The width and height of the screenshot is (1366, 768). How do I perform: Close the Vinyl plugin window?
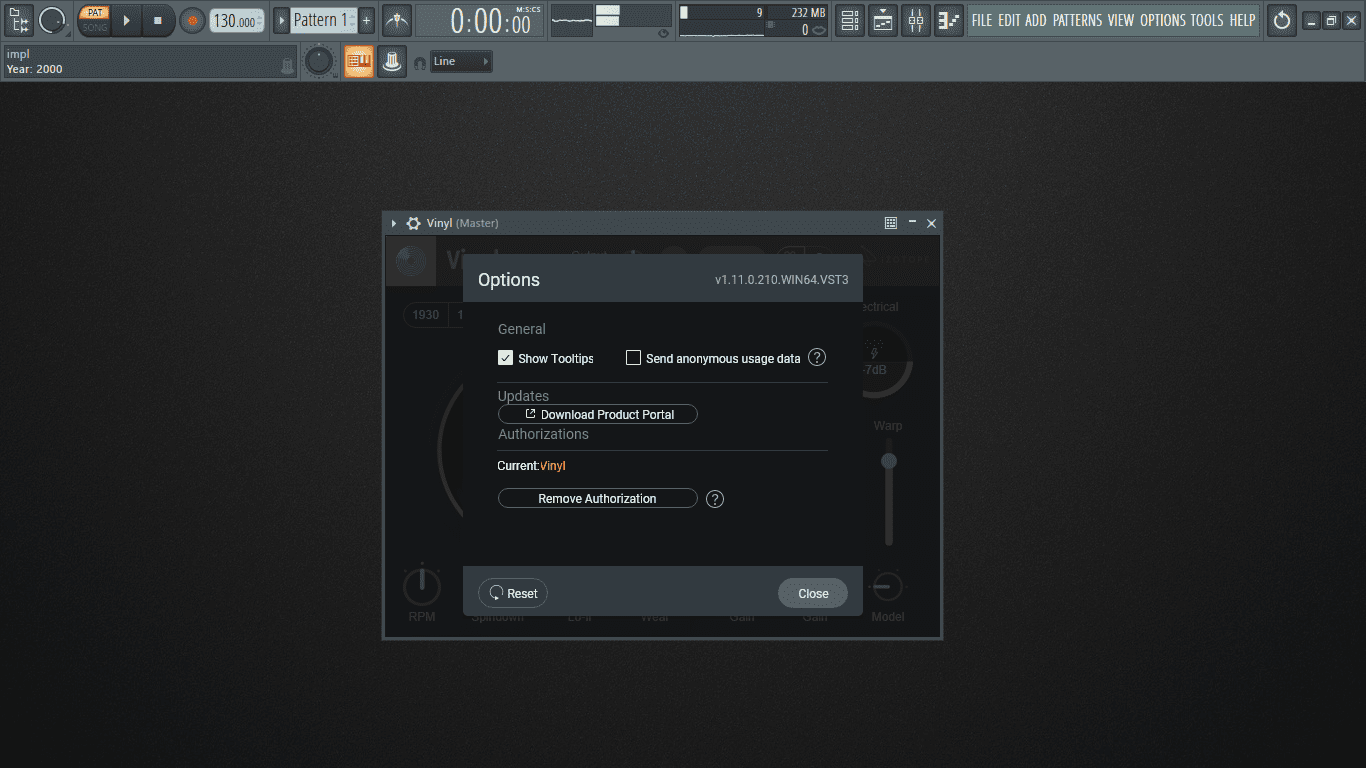click(931, 223)
